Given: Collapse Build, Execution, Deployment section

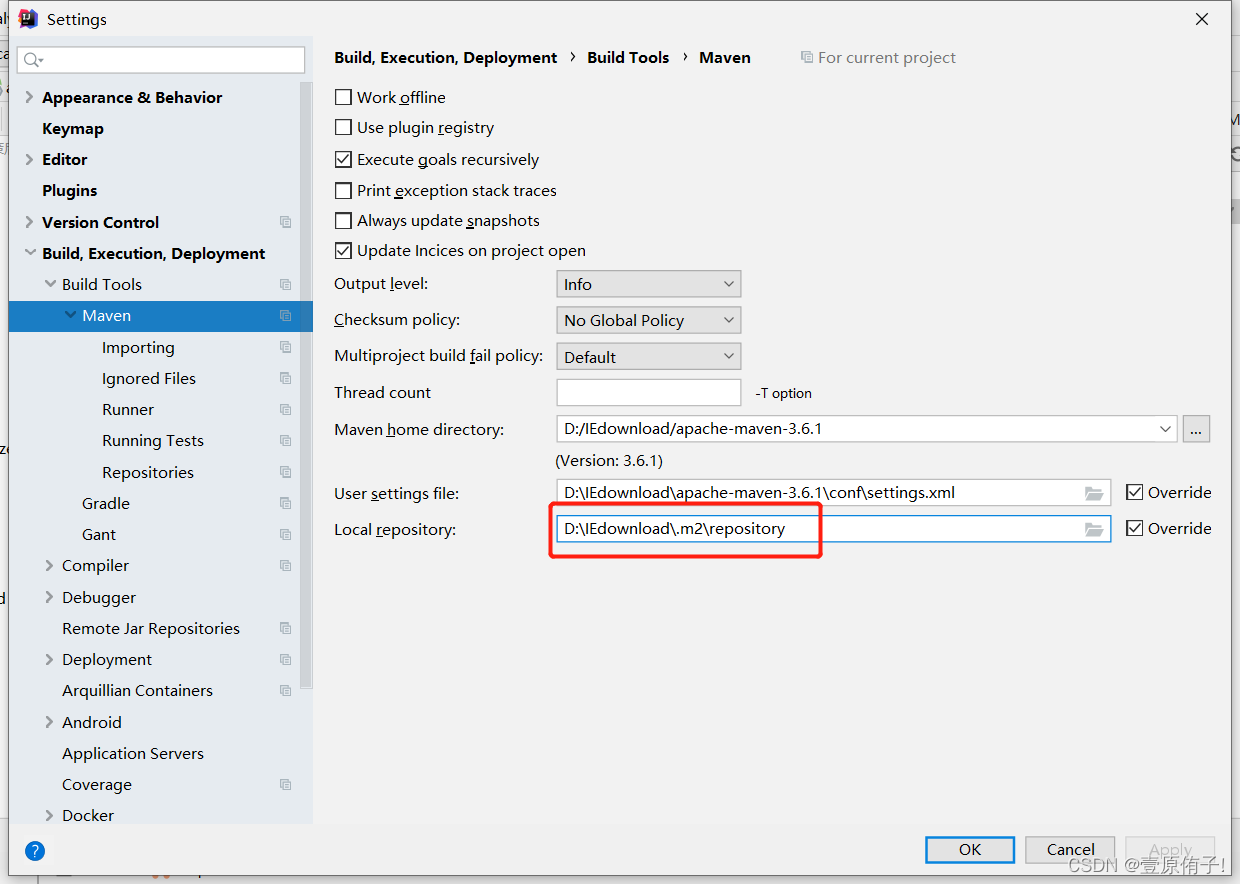Looking at the screenshot, I should coord(30,253).
